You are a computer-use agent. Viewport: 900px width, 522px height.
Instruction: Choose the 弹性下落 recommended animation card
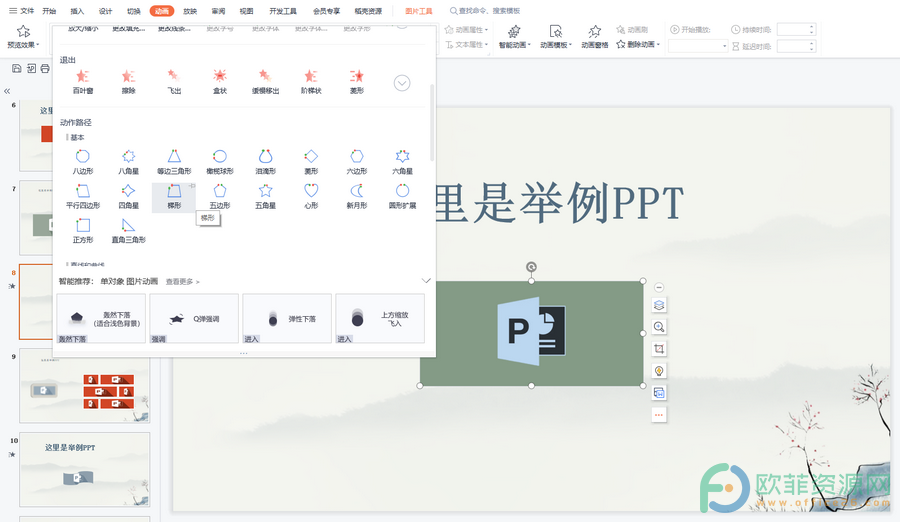[287, 319]
